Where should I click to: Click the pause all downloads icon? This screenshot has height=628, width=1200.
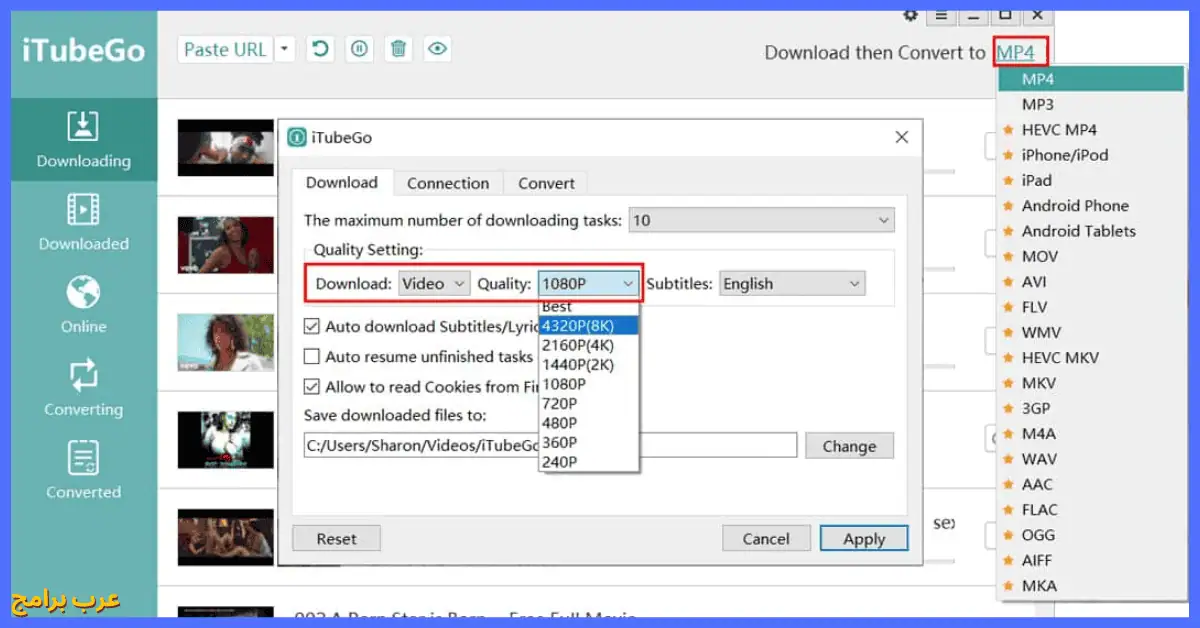[x=359, y=49]
